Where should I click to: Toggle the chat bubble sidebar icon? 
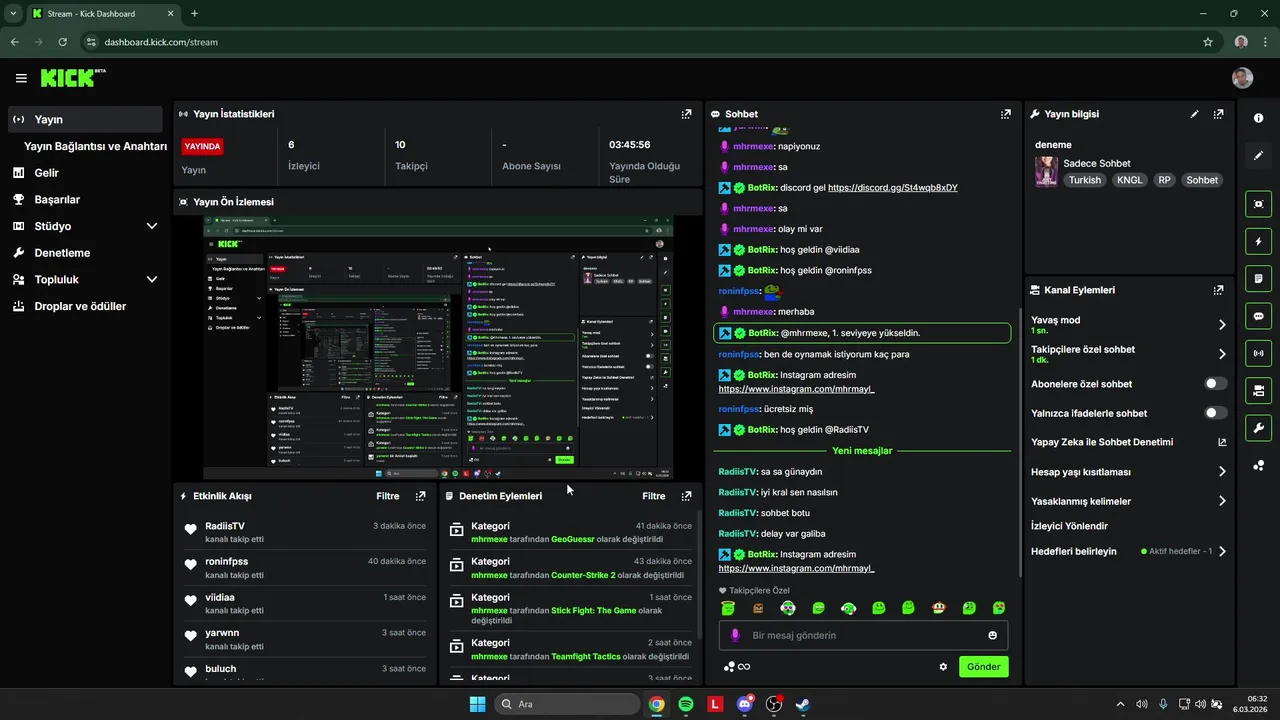point(1258,316)
